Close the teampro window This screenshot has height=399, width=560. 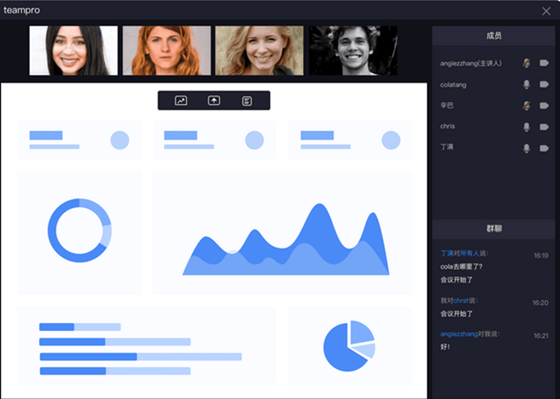546,11
